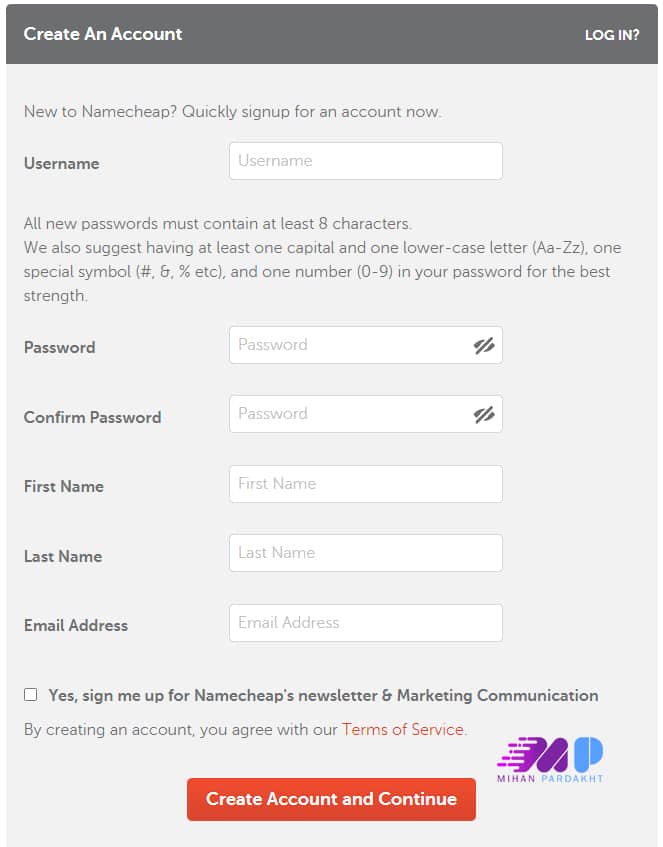Viewport: 663px width, 847px height.
Task: Activate the Last Name input field
Action: click(x=365, y=552)
